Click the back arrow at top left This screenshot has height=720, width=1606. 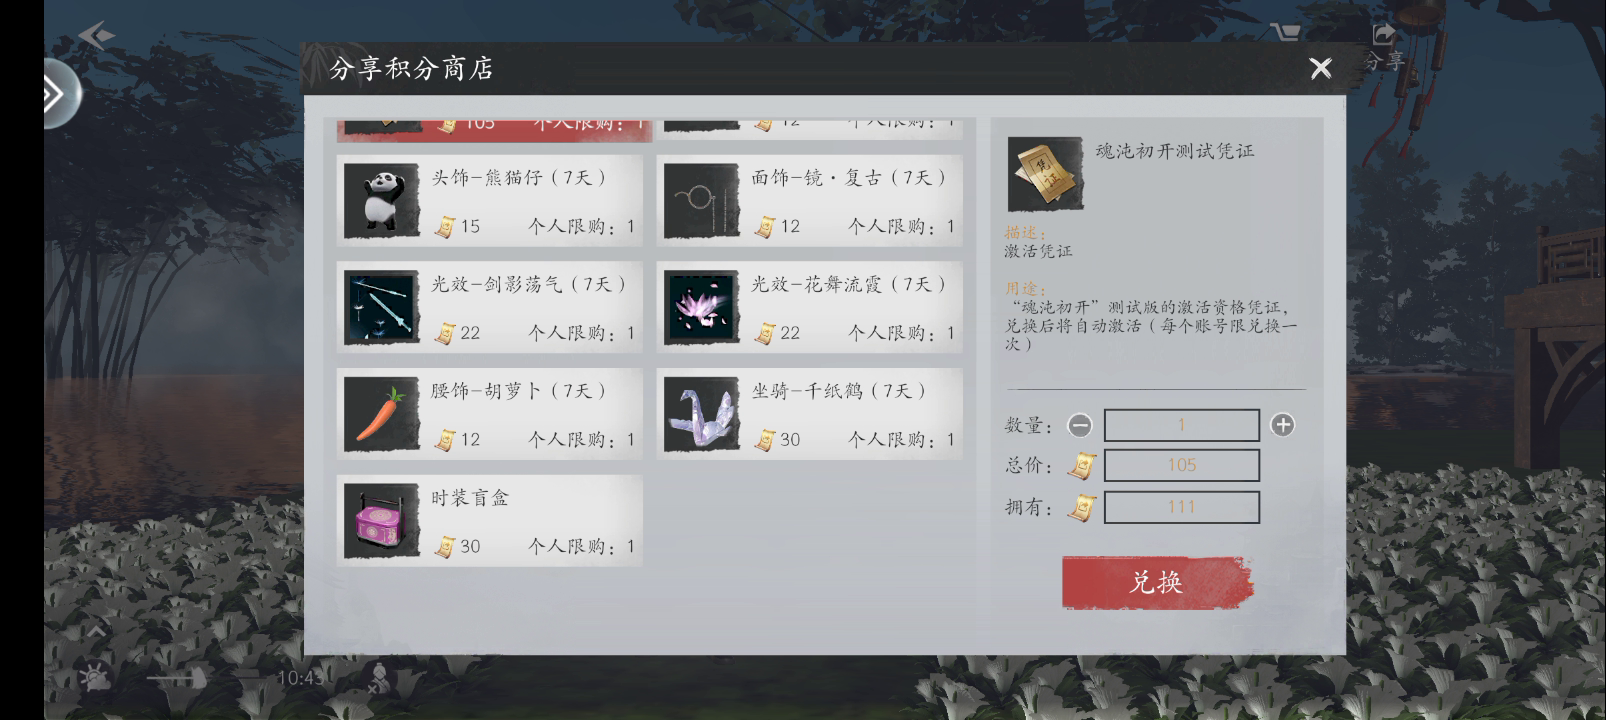click(x=96, y=36)
